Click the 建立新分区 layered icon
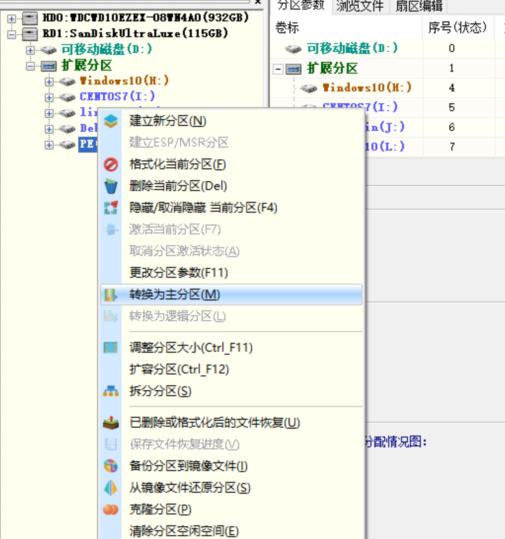Image resolution: width=505 pixels, height=539 pixels. (x=111, y=121)
